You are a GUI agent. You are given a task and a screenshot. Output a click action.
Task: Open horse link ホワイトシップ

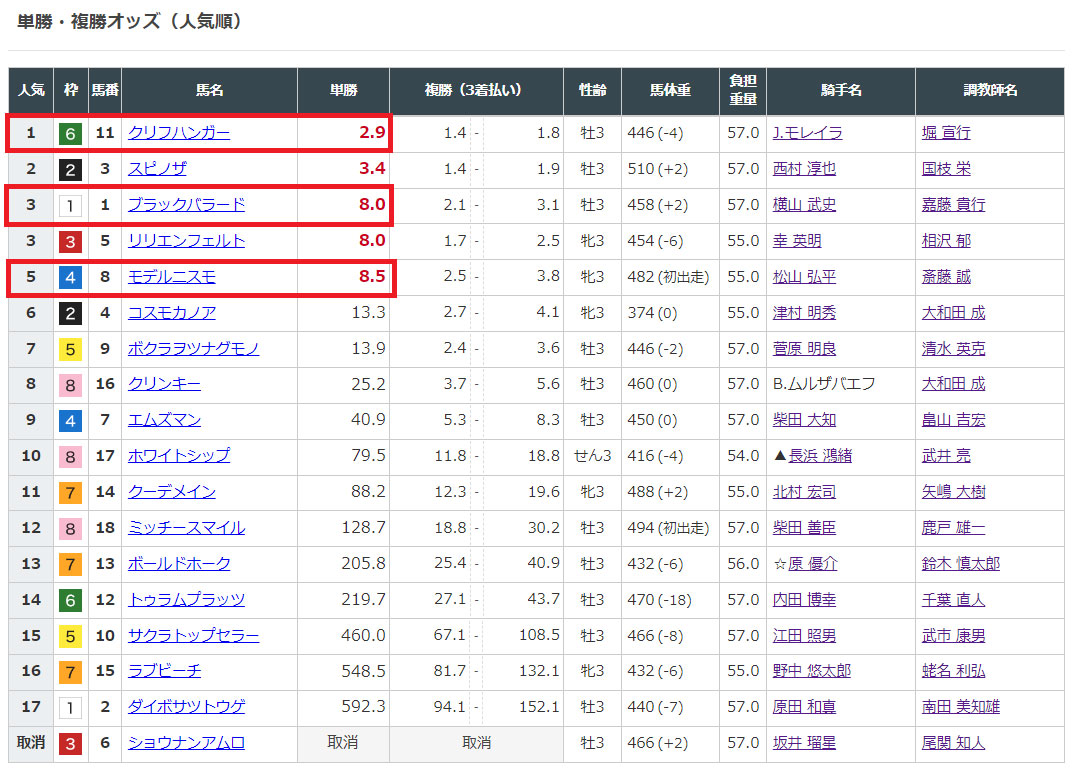(x=178, y=456)
